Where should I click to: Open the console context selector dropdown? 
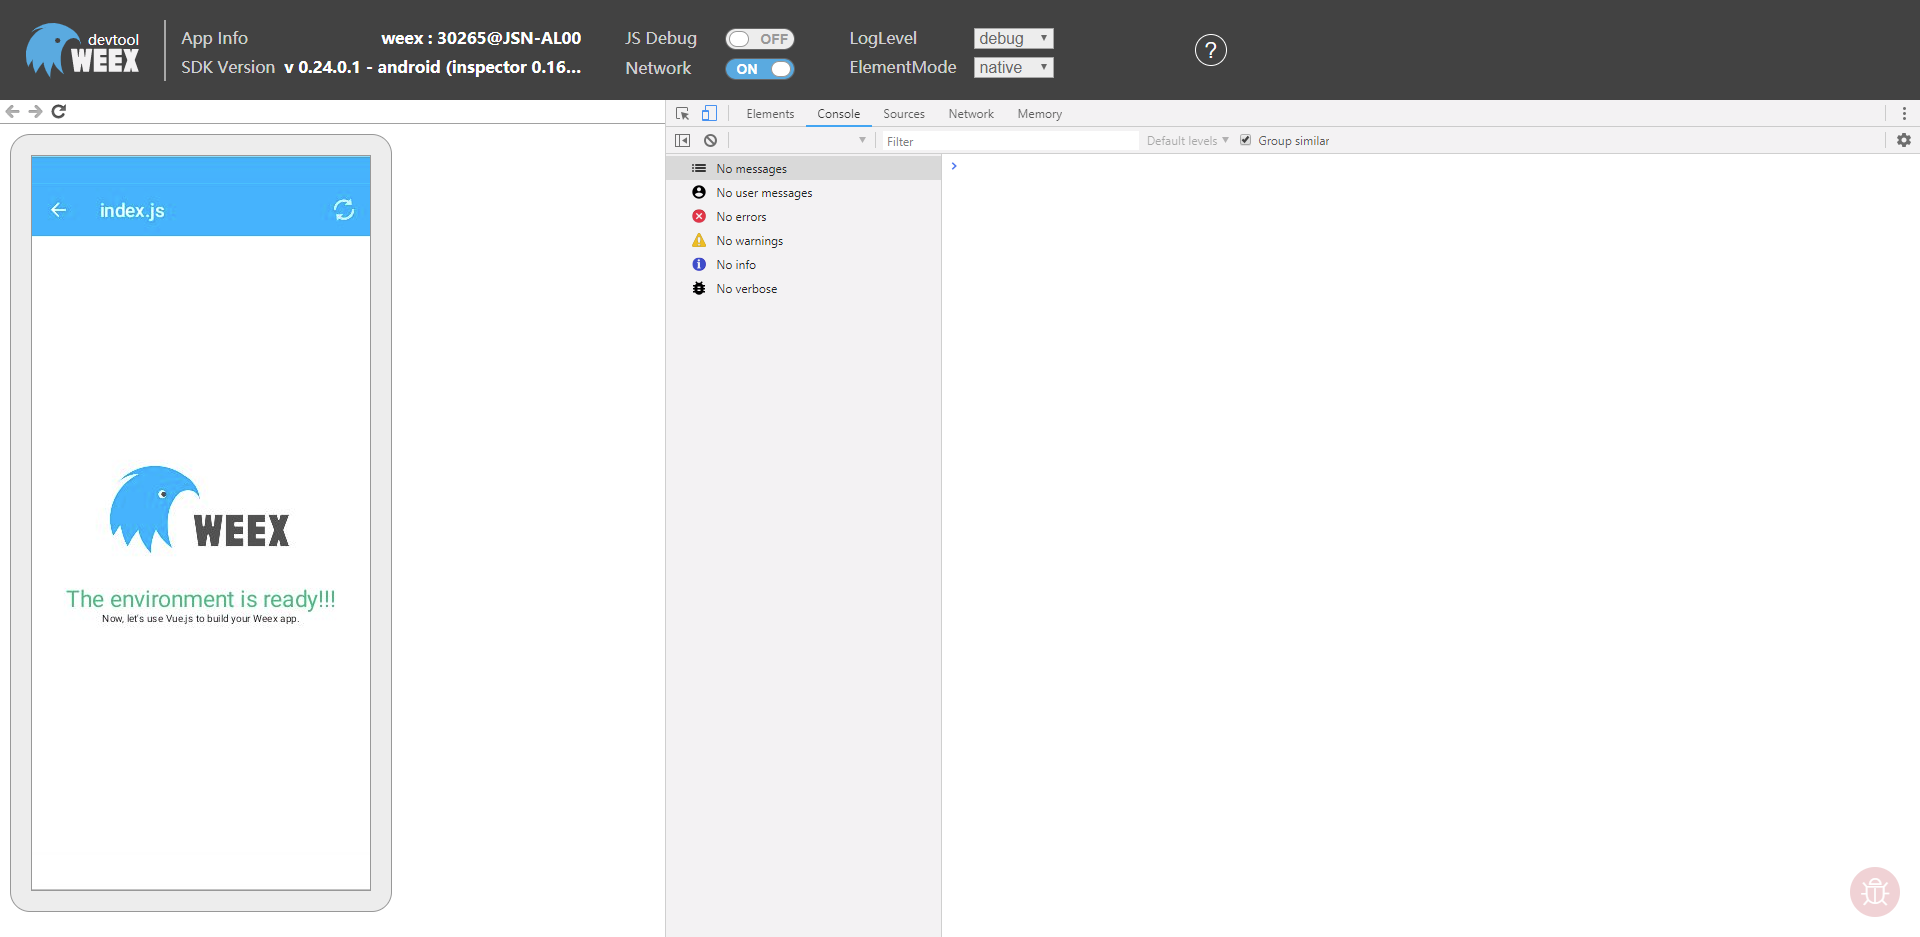tap(802, 141)
